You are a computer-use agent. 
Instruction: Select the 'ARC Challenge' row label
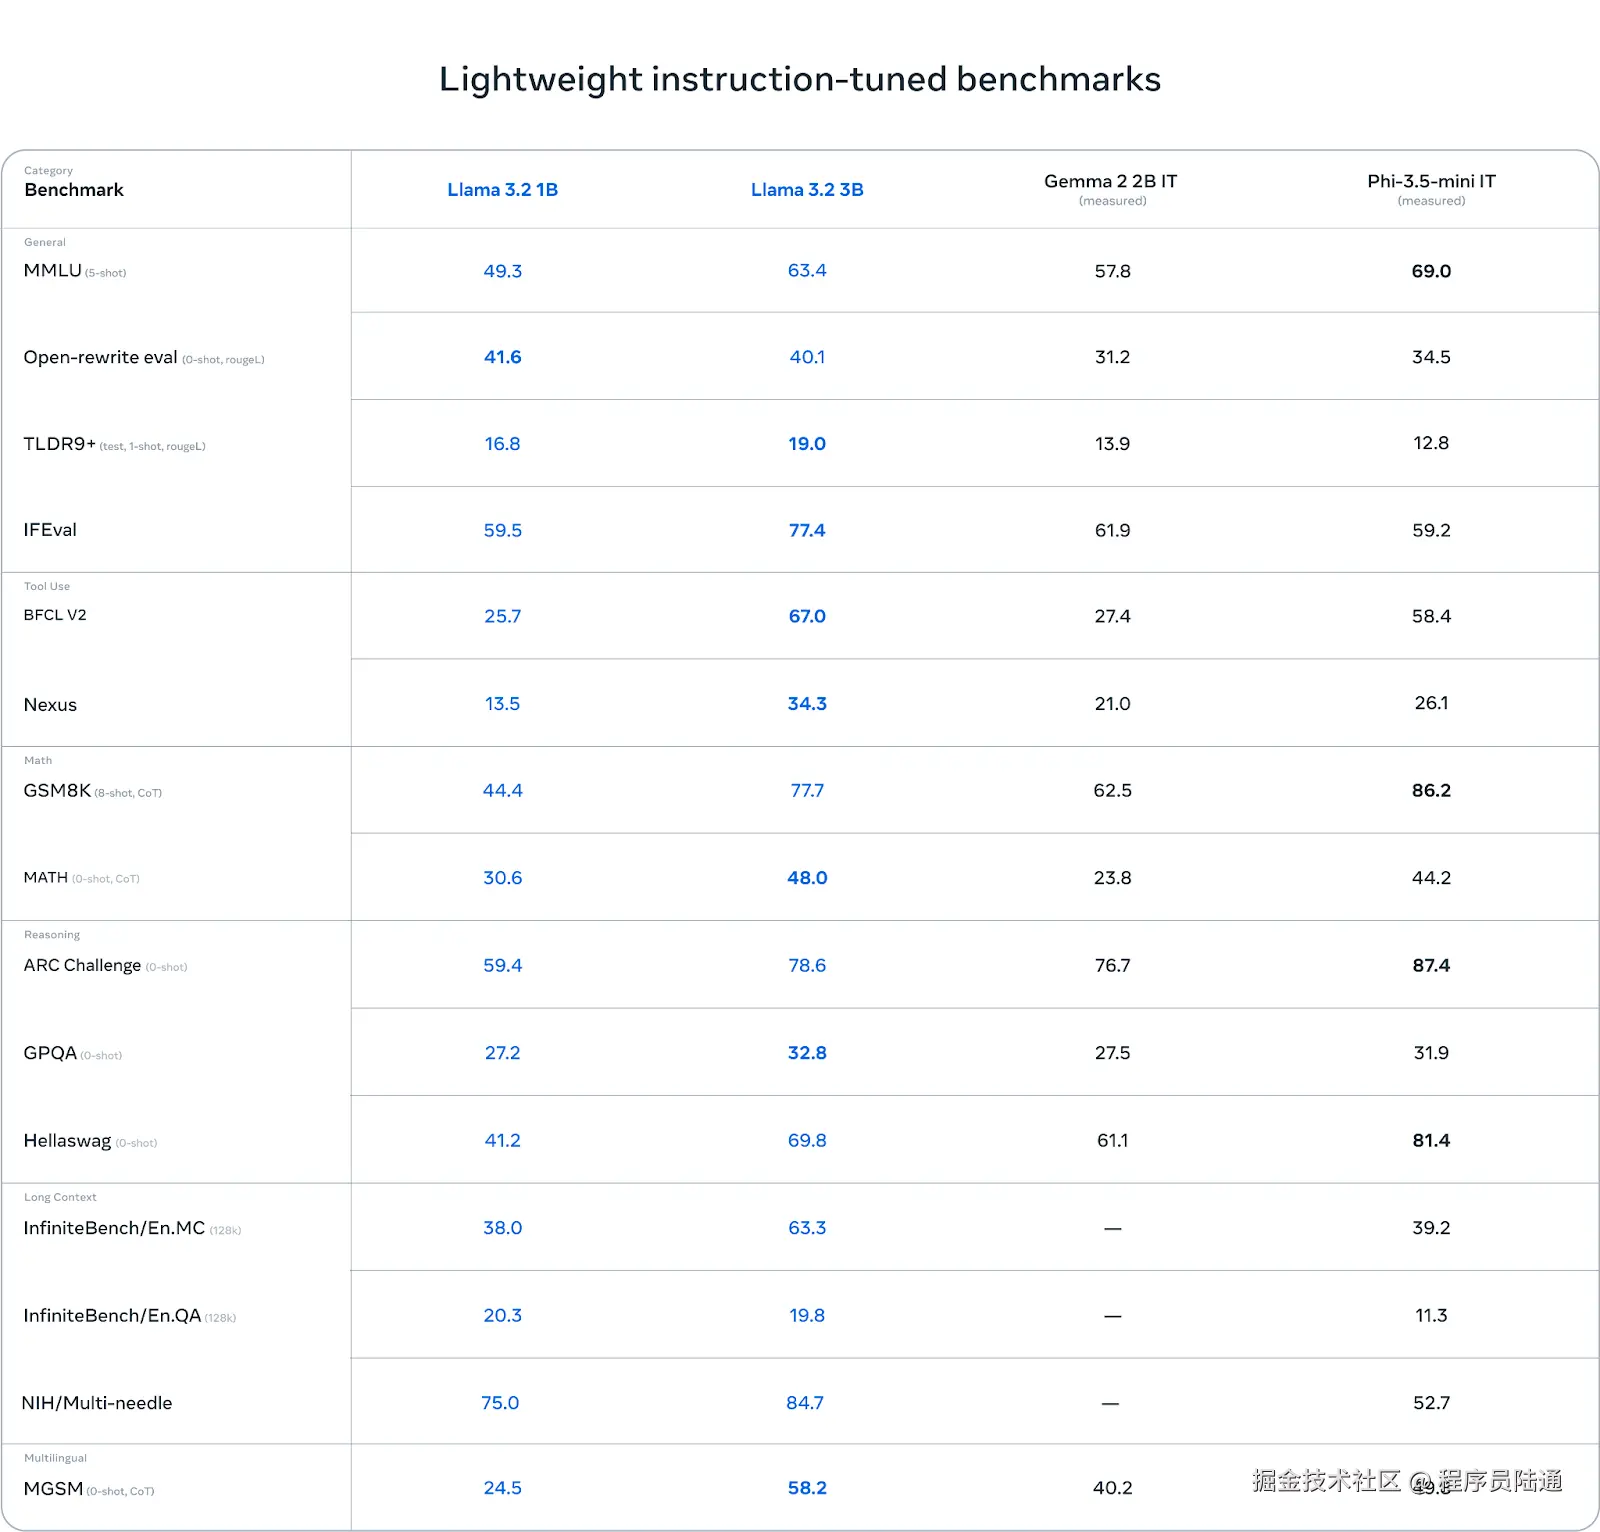[82, 965]
